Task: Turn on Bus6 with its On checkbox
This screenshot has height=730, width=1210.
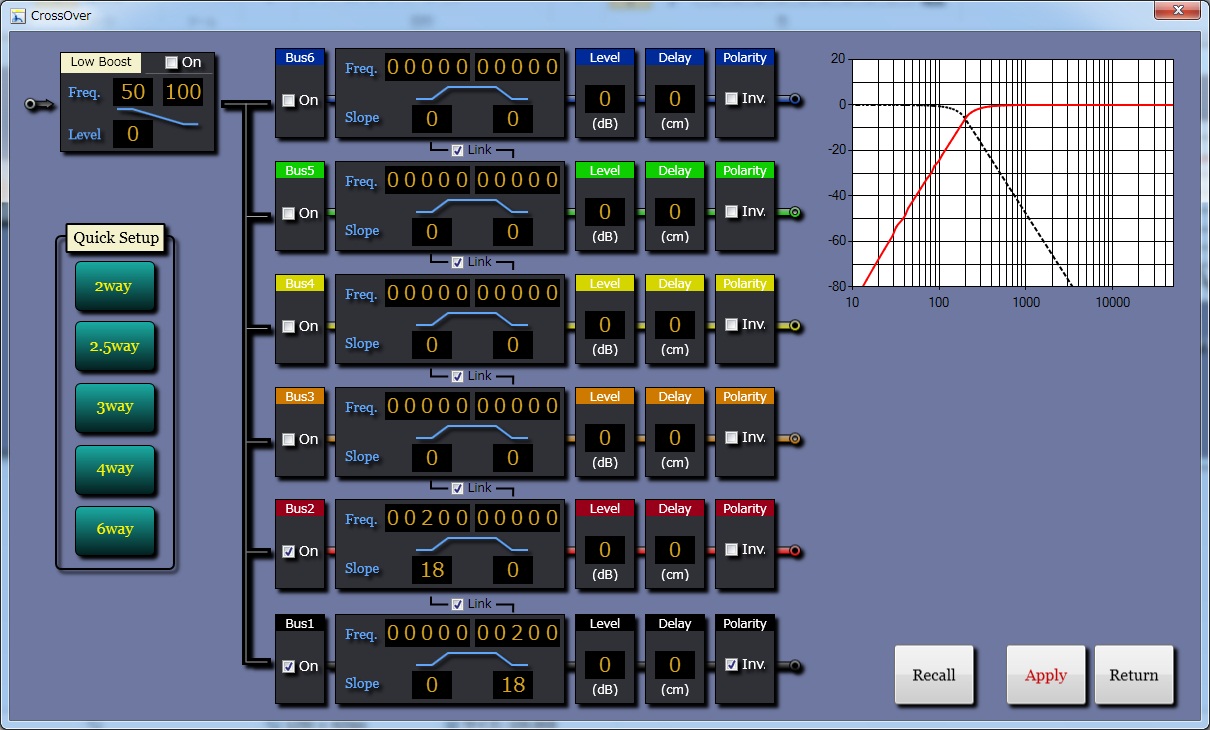Action: 289,100
